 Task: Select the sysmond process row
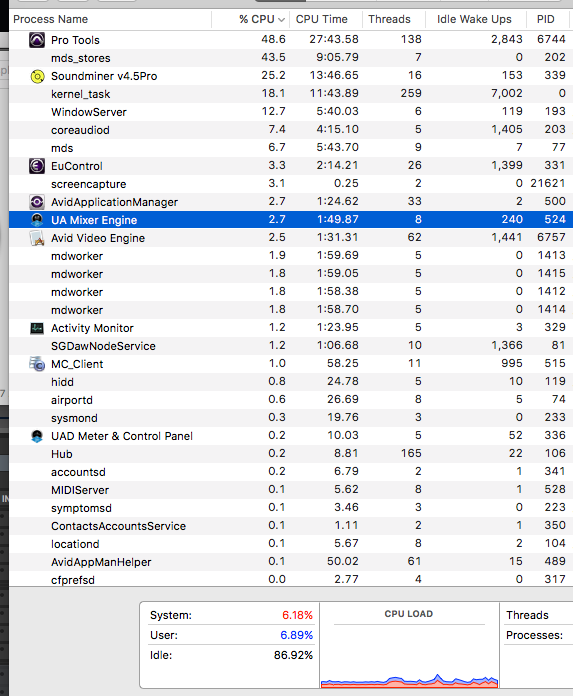pos(291,418)
